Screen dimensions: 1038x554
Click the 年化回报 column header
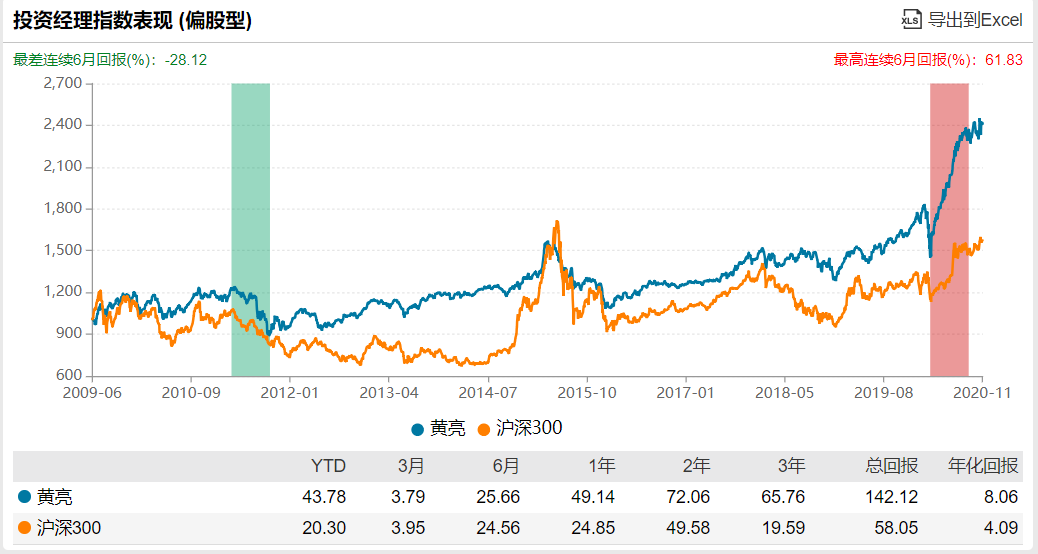click(983, 466)
